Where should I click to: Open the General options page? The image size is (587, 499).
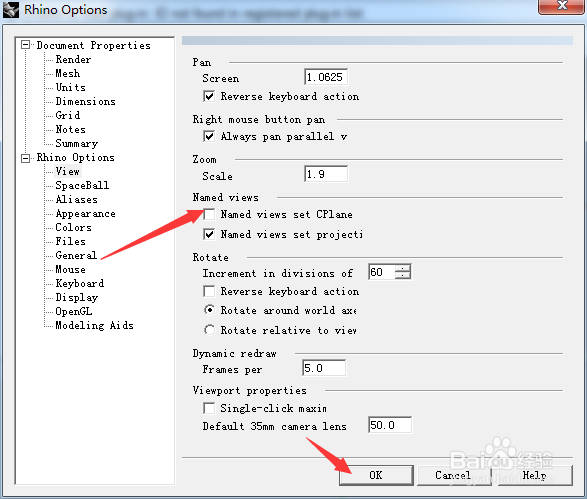[76, 255]
